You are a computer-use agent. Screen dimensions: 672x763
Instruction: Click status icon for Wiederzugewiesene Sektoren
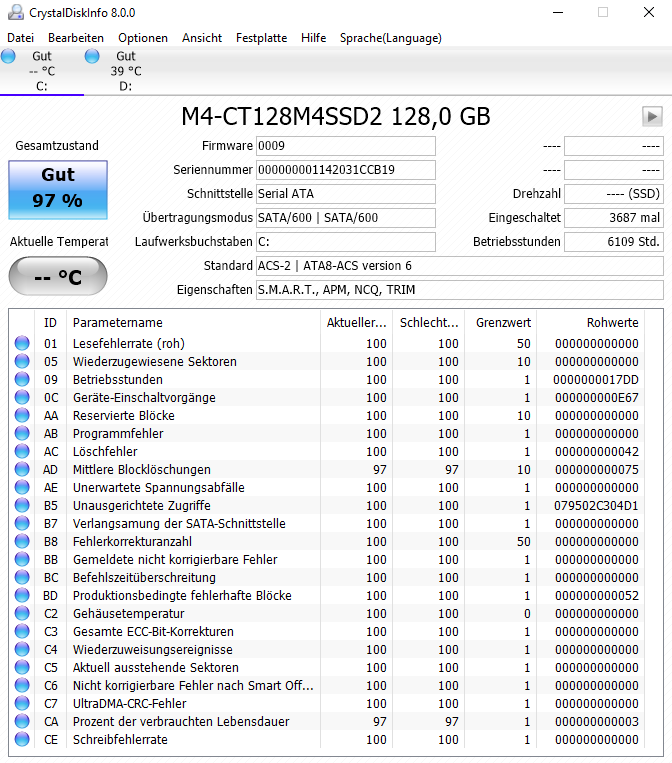22,361
